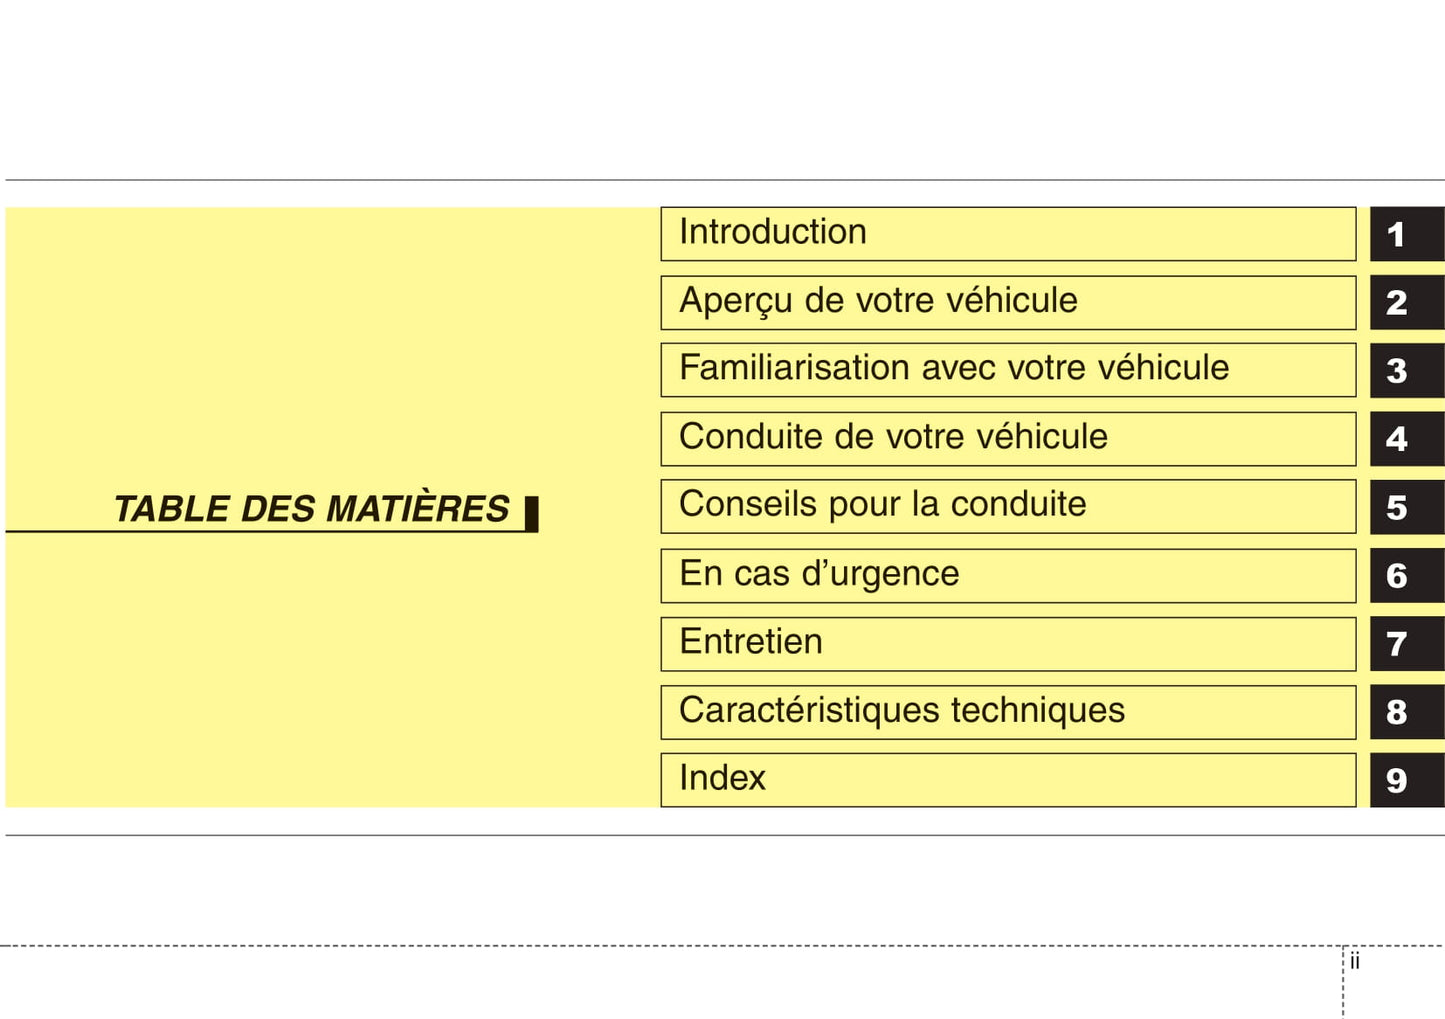Click the TABLE DES MATIÈRES heading
1445x1019 pixels.
click(312, 509)
